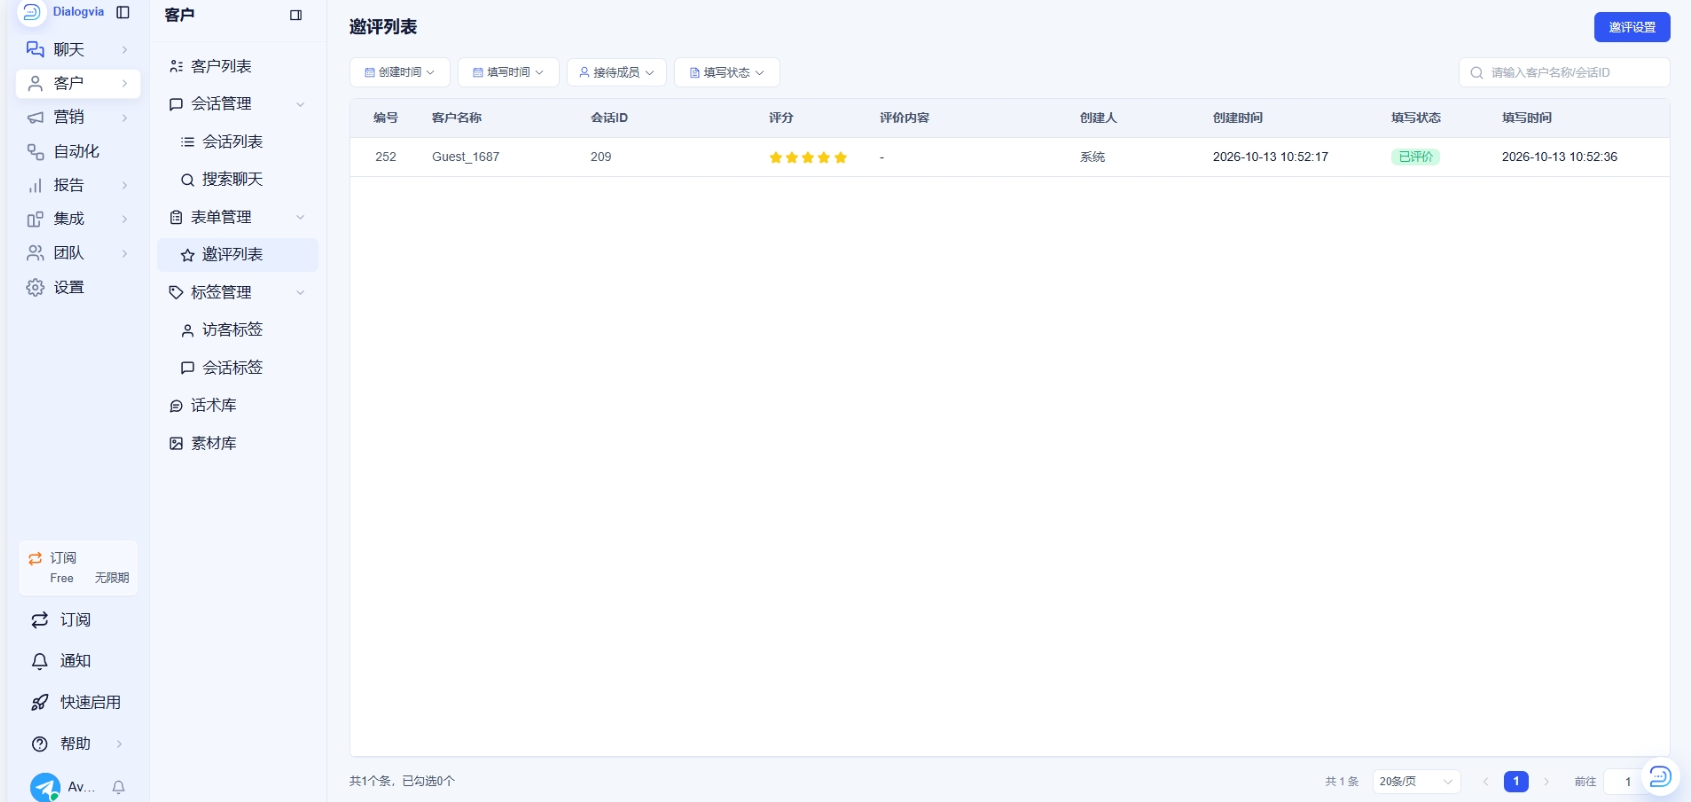Click customer name Guest_1687
This screenshot has width=1691, height=802.
click(x=466, y=157)
